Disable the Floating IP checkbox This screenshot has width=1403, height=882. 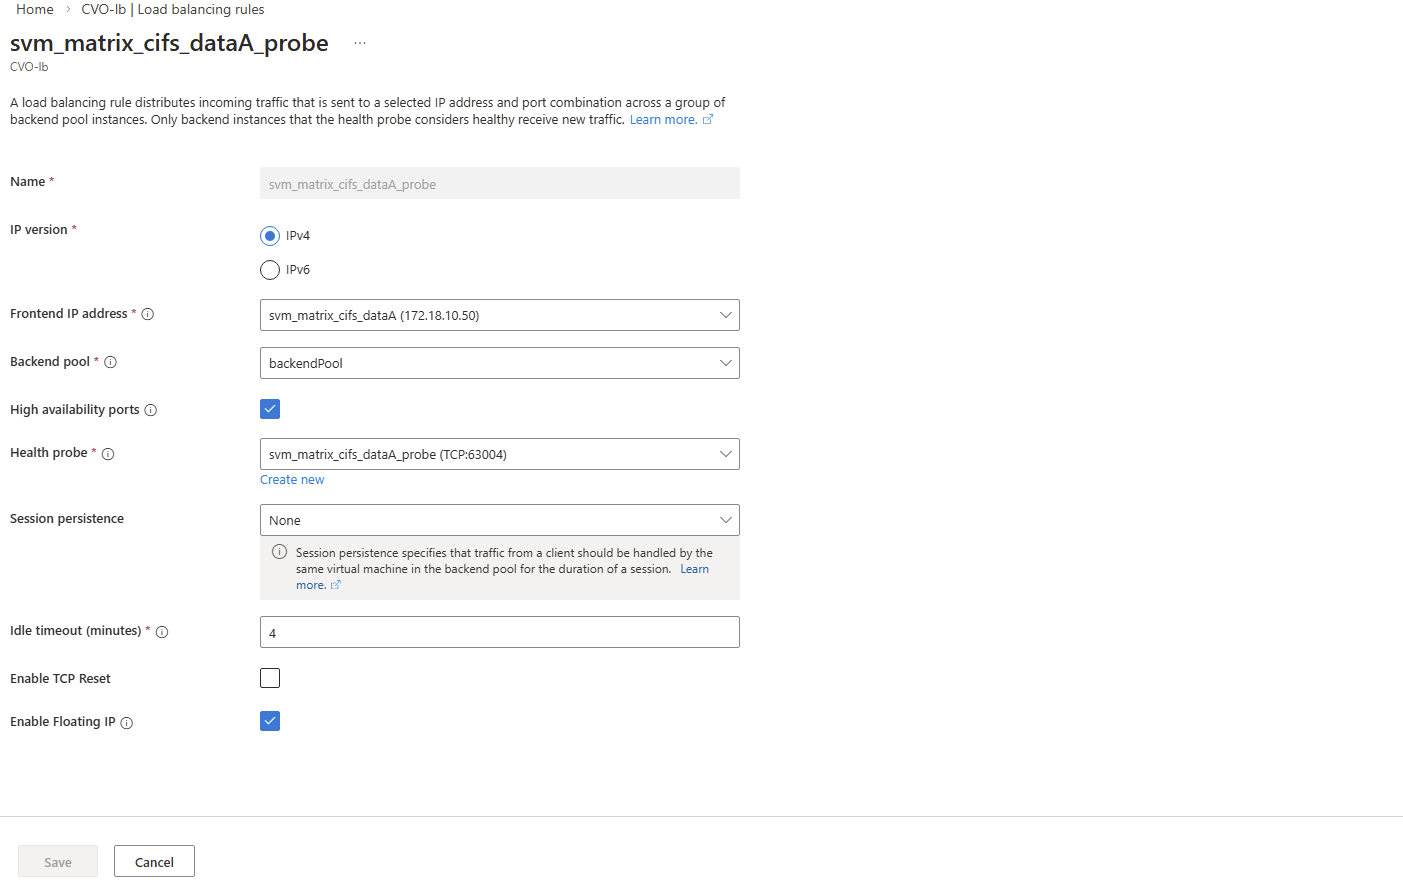click(270, 721)
